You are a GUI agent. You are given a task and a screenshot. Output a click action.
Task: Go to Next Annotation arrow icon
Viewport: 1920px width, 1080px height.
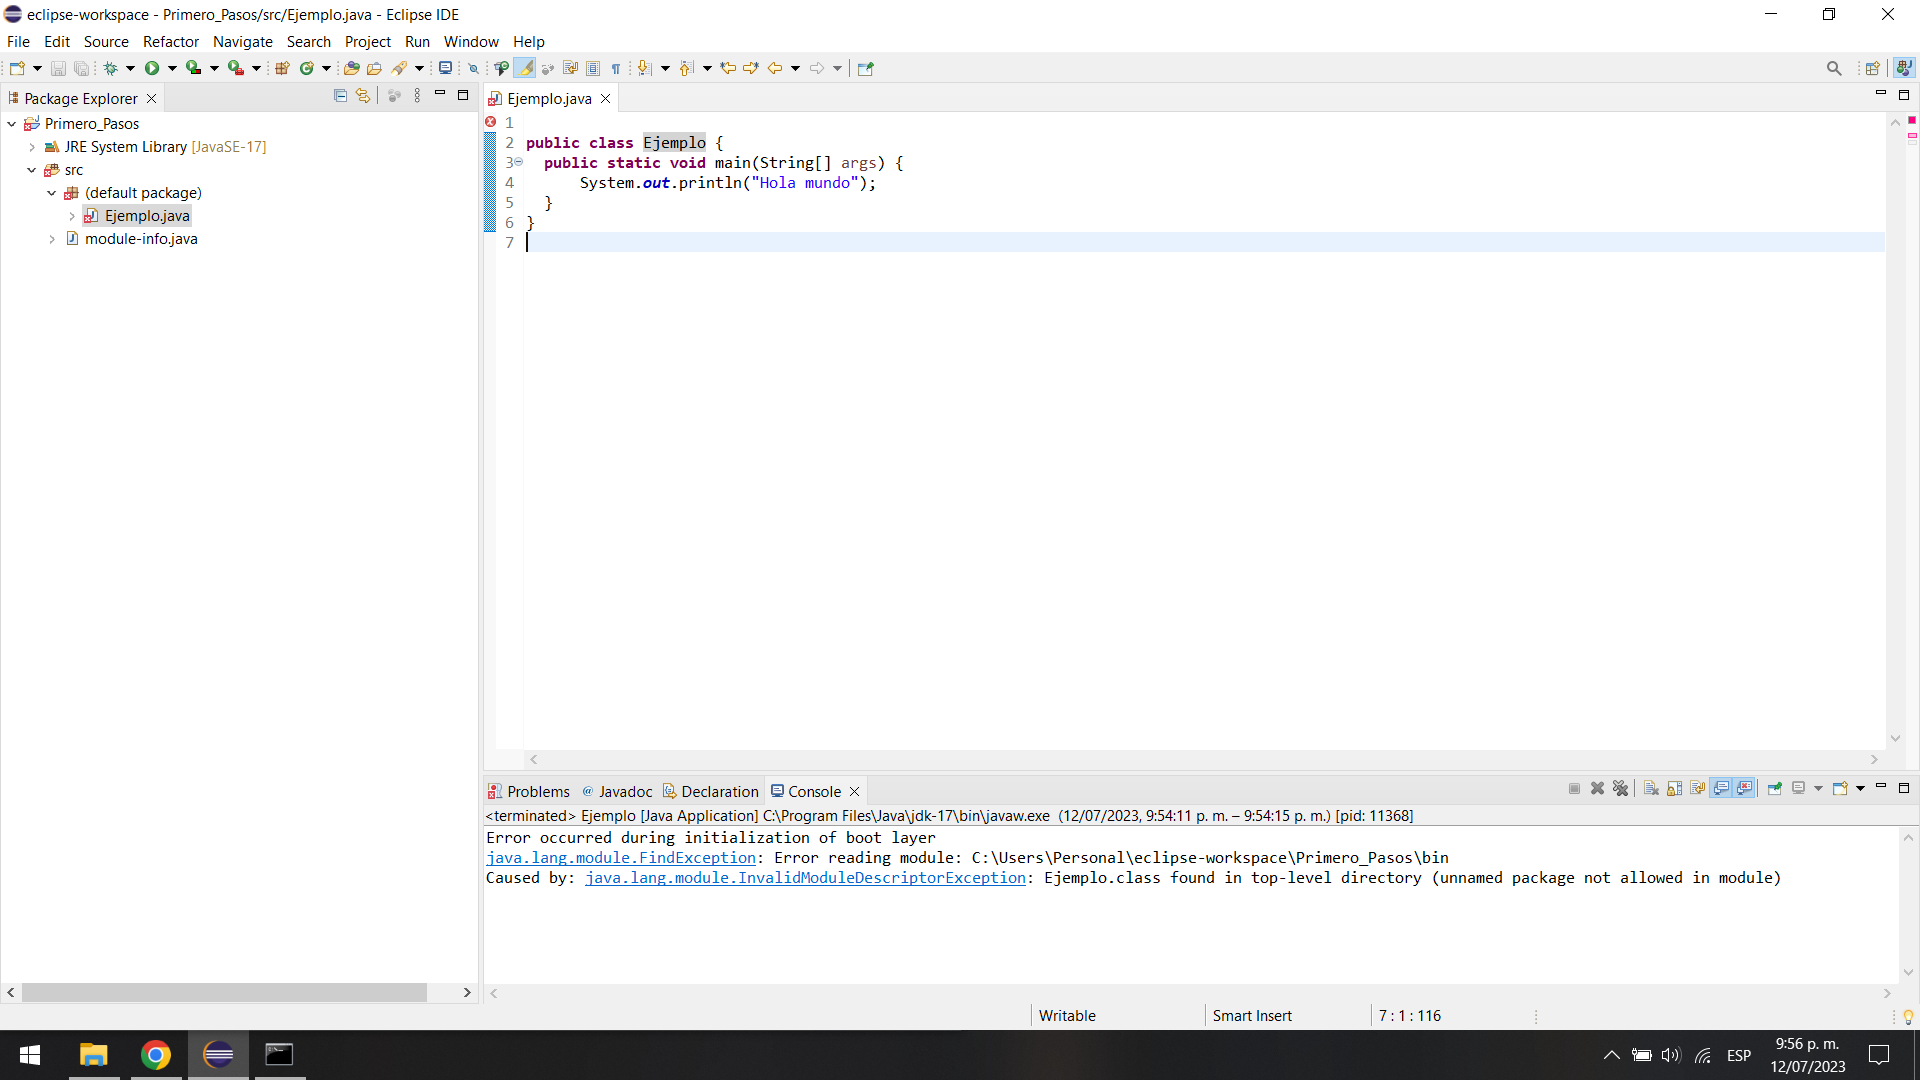click(645, 69)
